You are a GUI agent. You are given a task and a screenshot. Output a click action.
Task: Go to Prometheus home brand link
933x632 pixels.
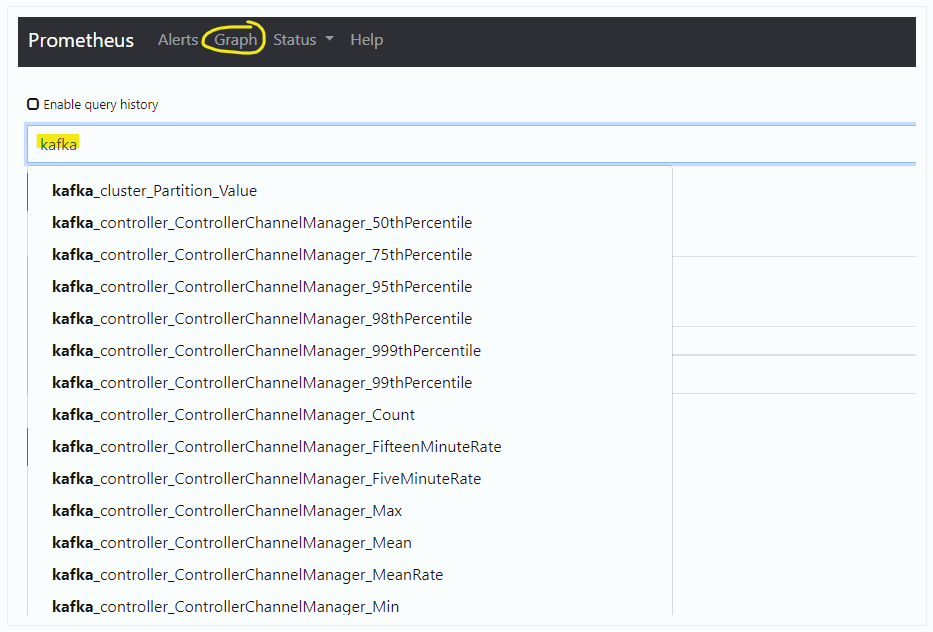pyautogui.click(x=81, y=40)
